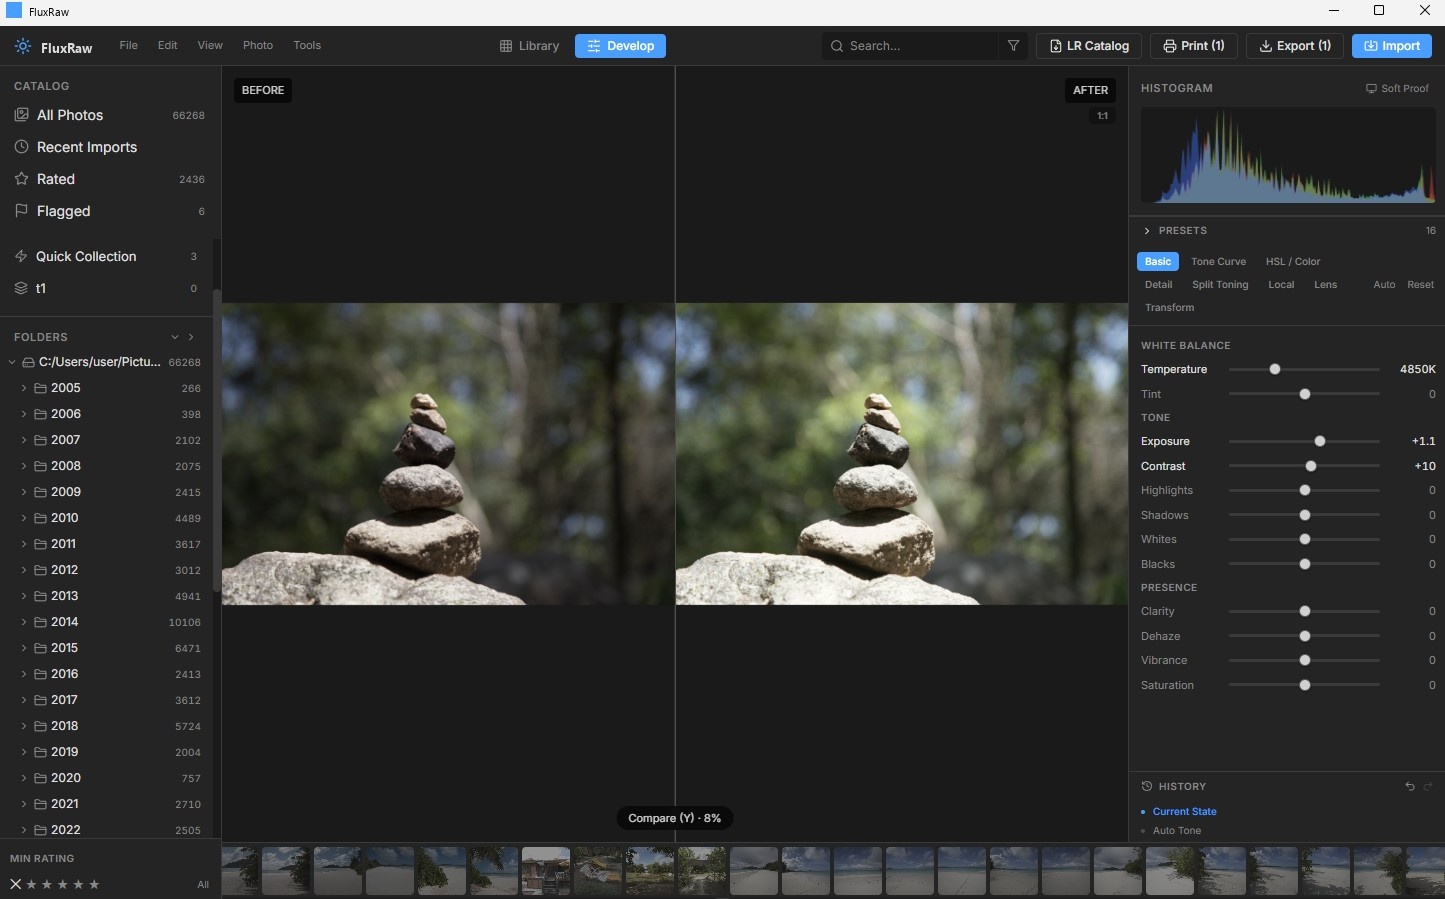The image size is (1445, 899).
Task: Open the search filter funnel icon
Action: pyautogui.click(x=1013, y=45)
